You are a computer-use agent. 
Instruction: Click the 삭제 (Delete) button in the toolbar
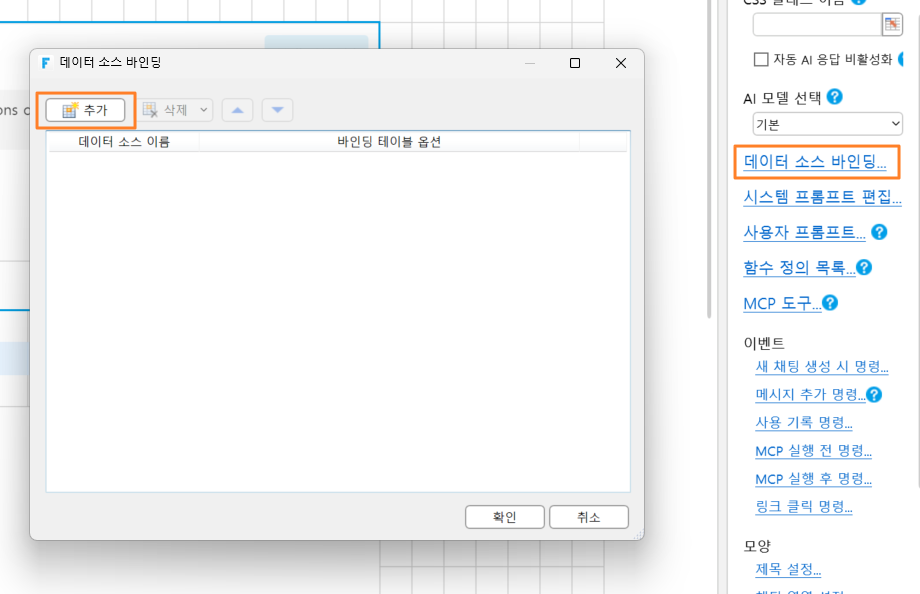click(x=166, y=110)
